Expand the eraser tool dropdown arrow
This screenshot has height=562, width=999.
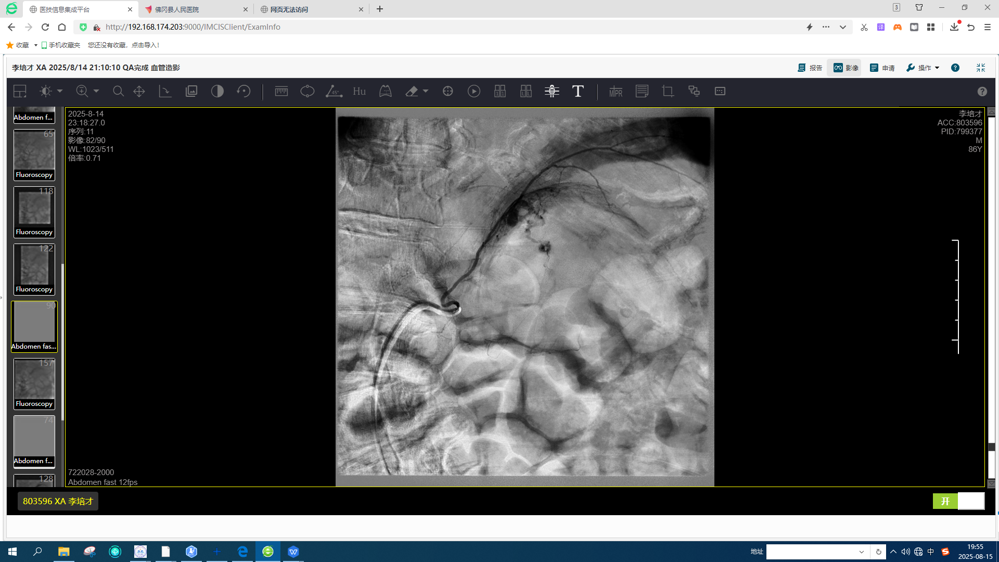[426, 92]
